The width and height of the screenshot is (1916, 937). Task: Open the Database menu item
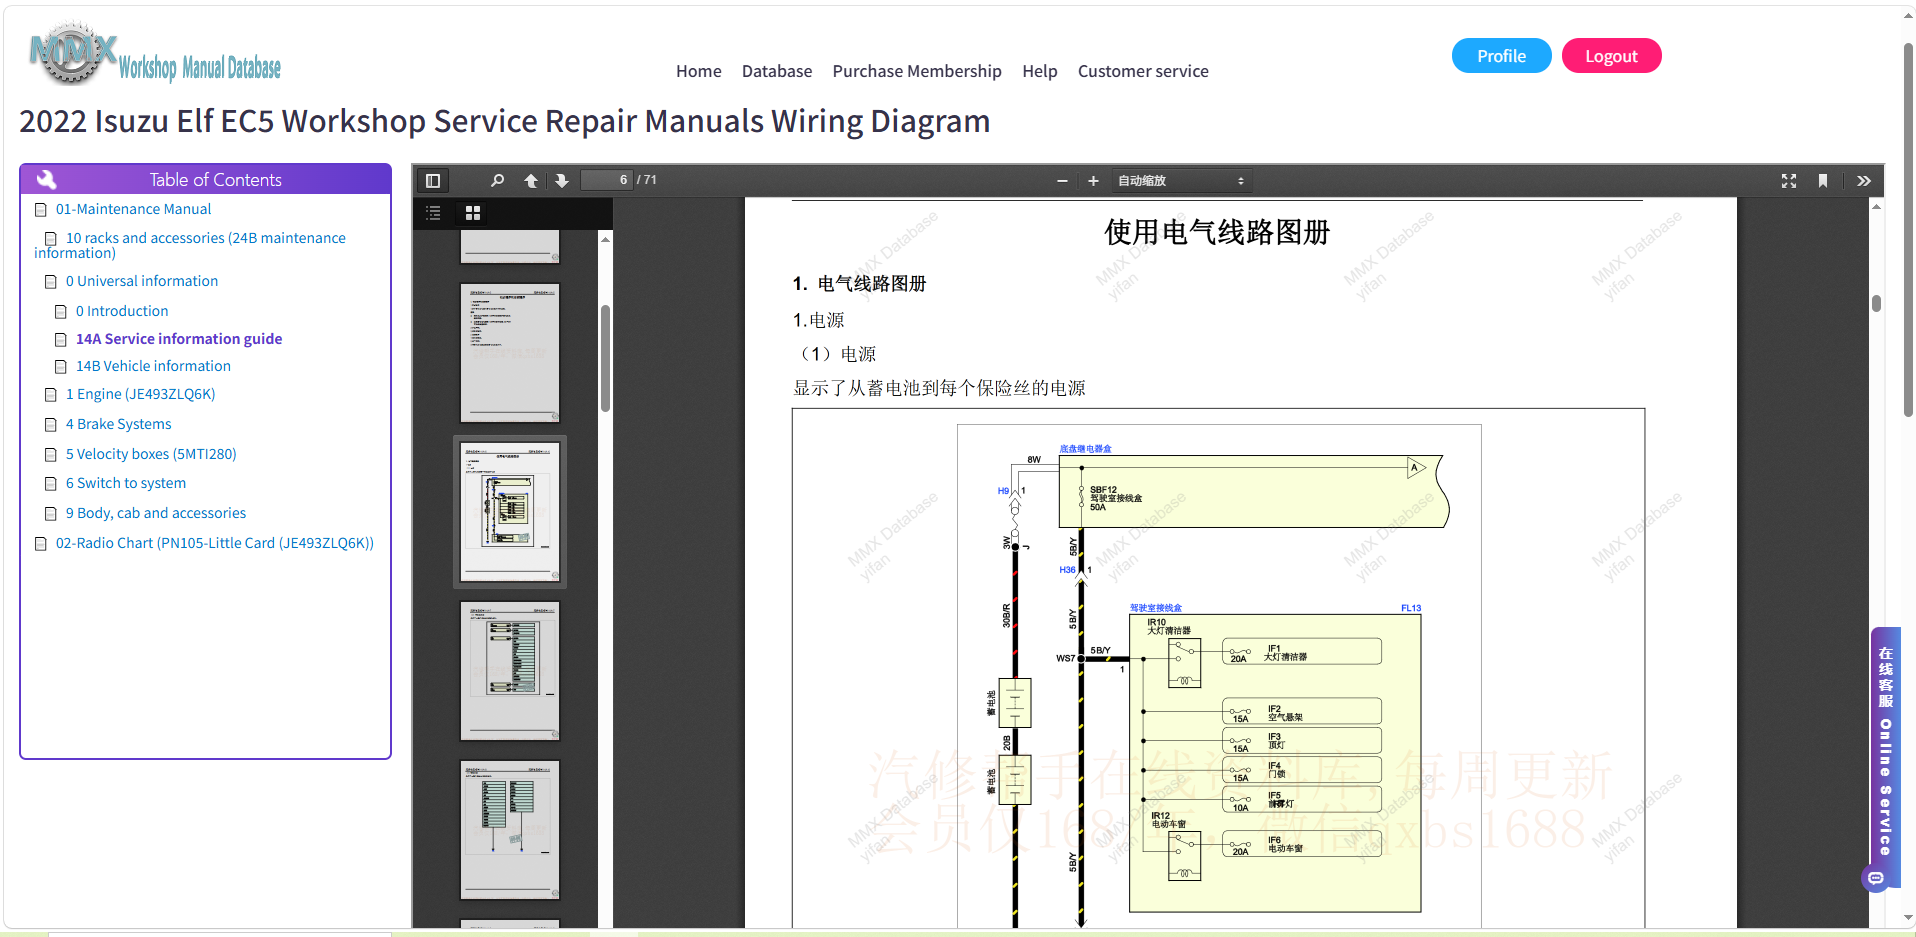[777, 71]
